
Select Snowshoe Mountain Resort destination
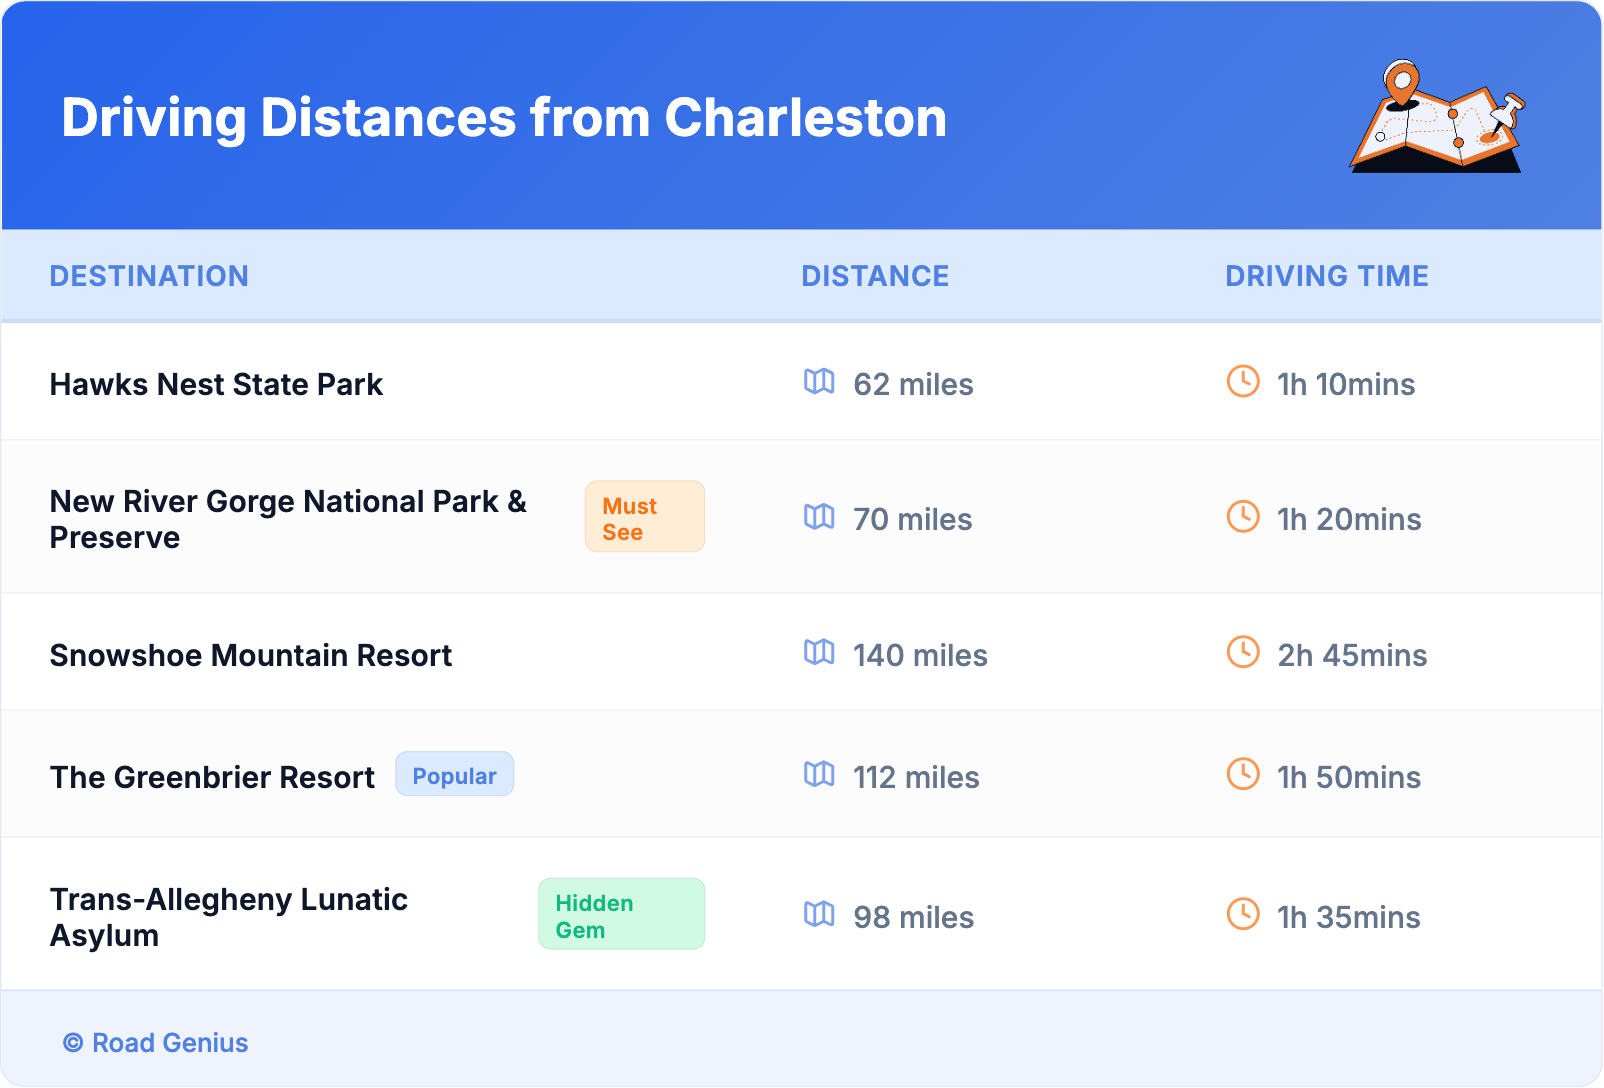coord(250,656)
